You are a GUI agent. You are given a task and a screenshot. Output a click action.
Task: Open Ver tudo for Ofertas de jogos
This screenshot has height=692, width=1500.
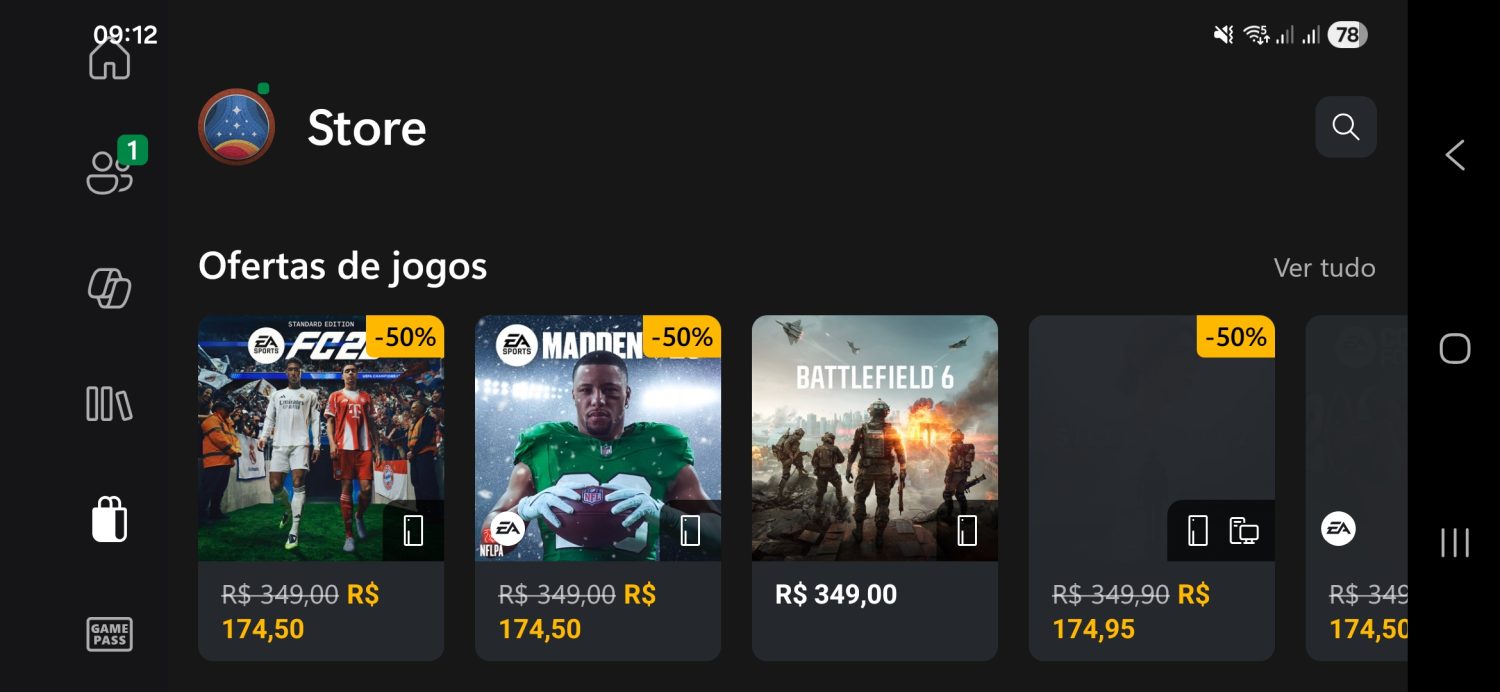point(1324,268)
